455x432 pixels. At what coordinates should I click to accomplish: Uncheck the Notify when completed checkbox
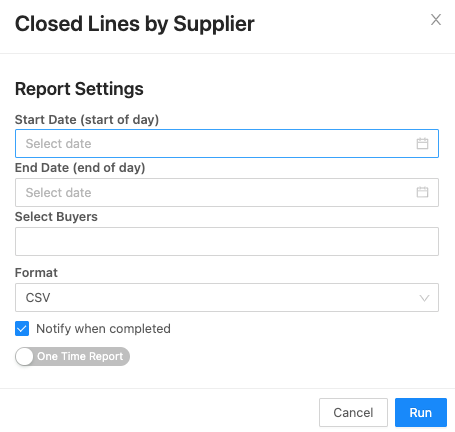pyautogui.click(x=22, y=329)
